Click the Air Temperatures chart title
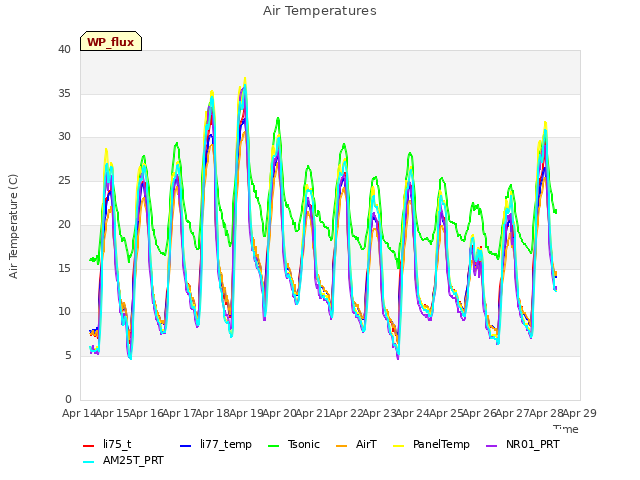This screenshot has width=640, height=480. point(320,11)
